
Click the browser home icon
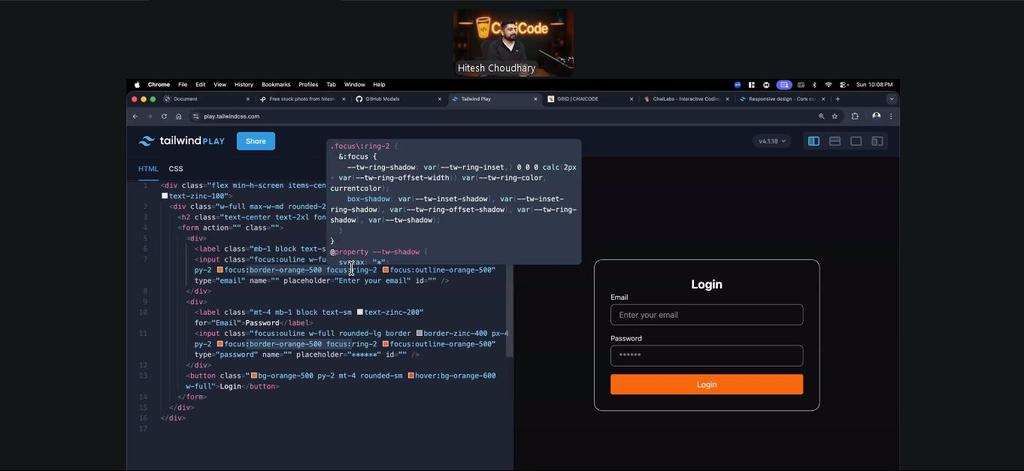coord(178,116)
